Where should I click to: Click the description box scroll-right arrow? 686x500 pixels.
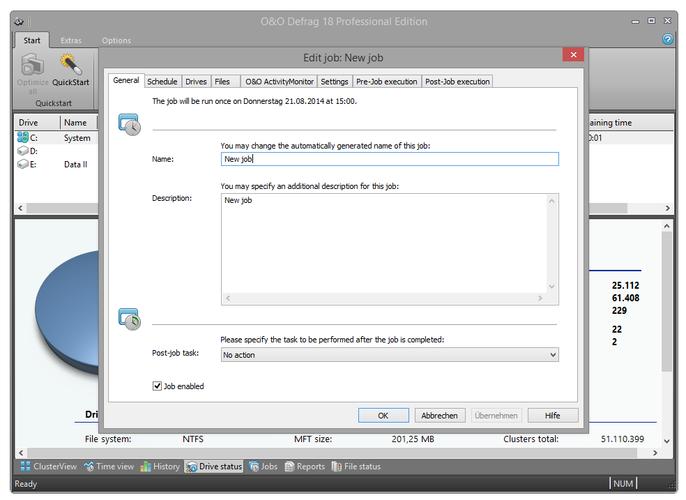pyautogui.click(x=540, y=298)
